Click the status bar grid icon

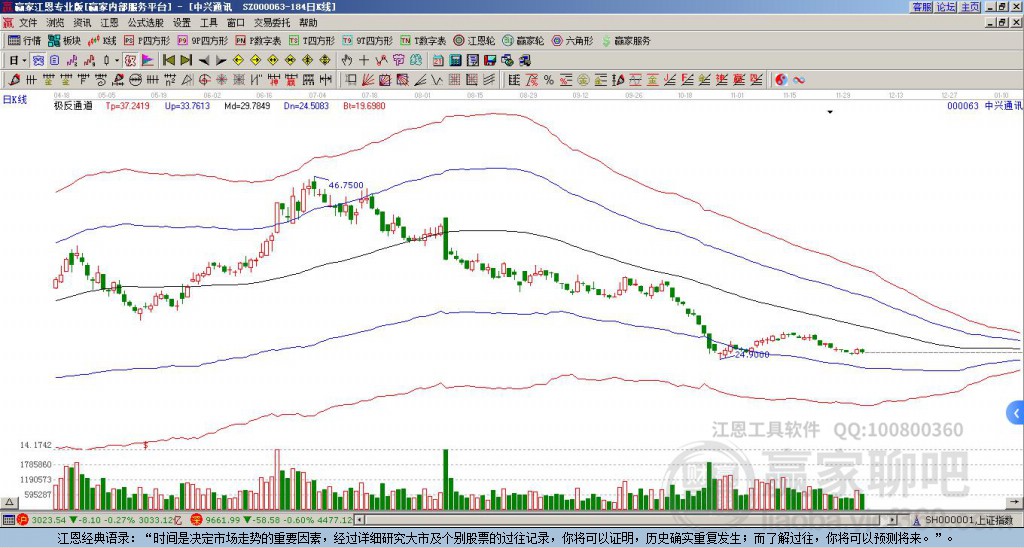[x=8, y=520]
